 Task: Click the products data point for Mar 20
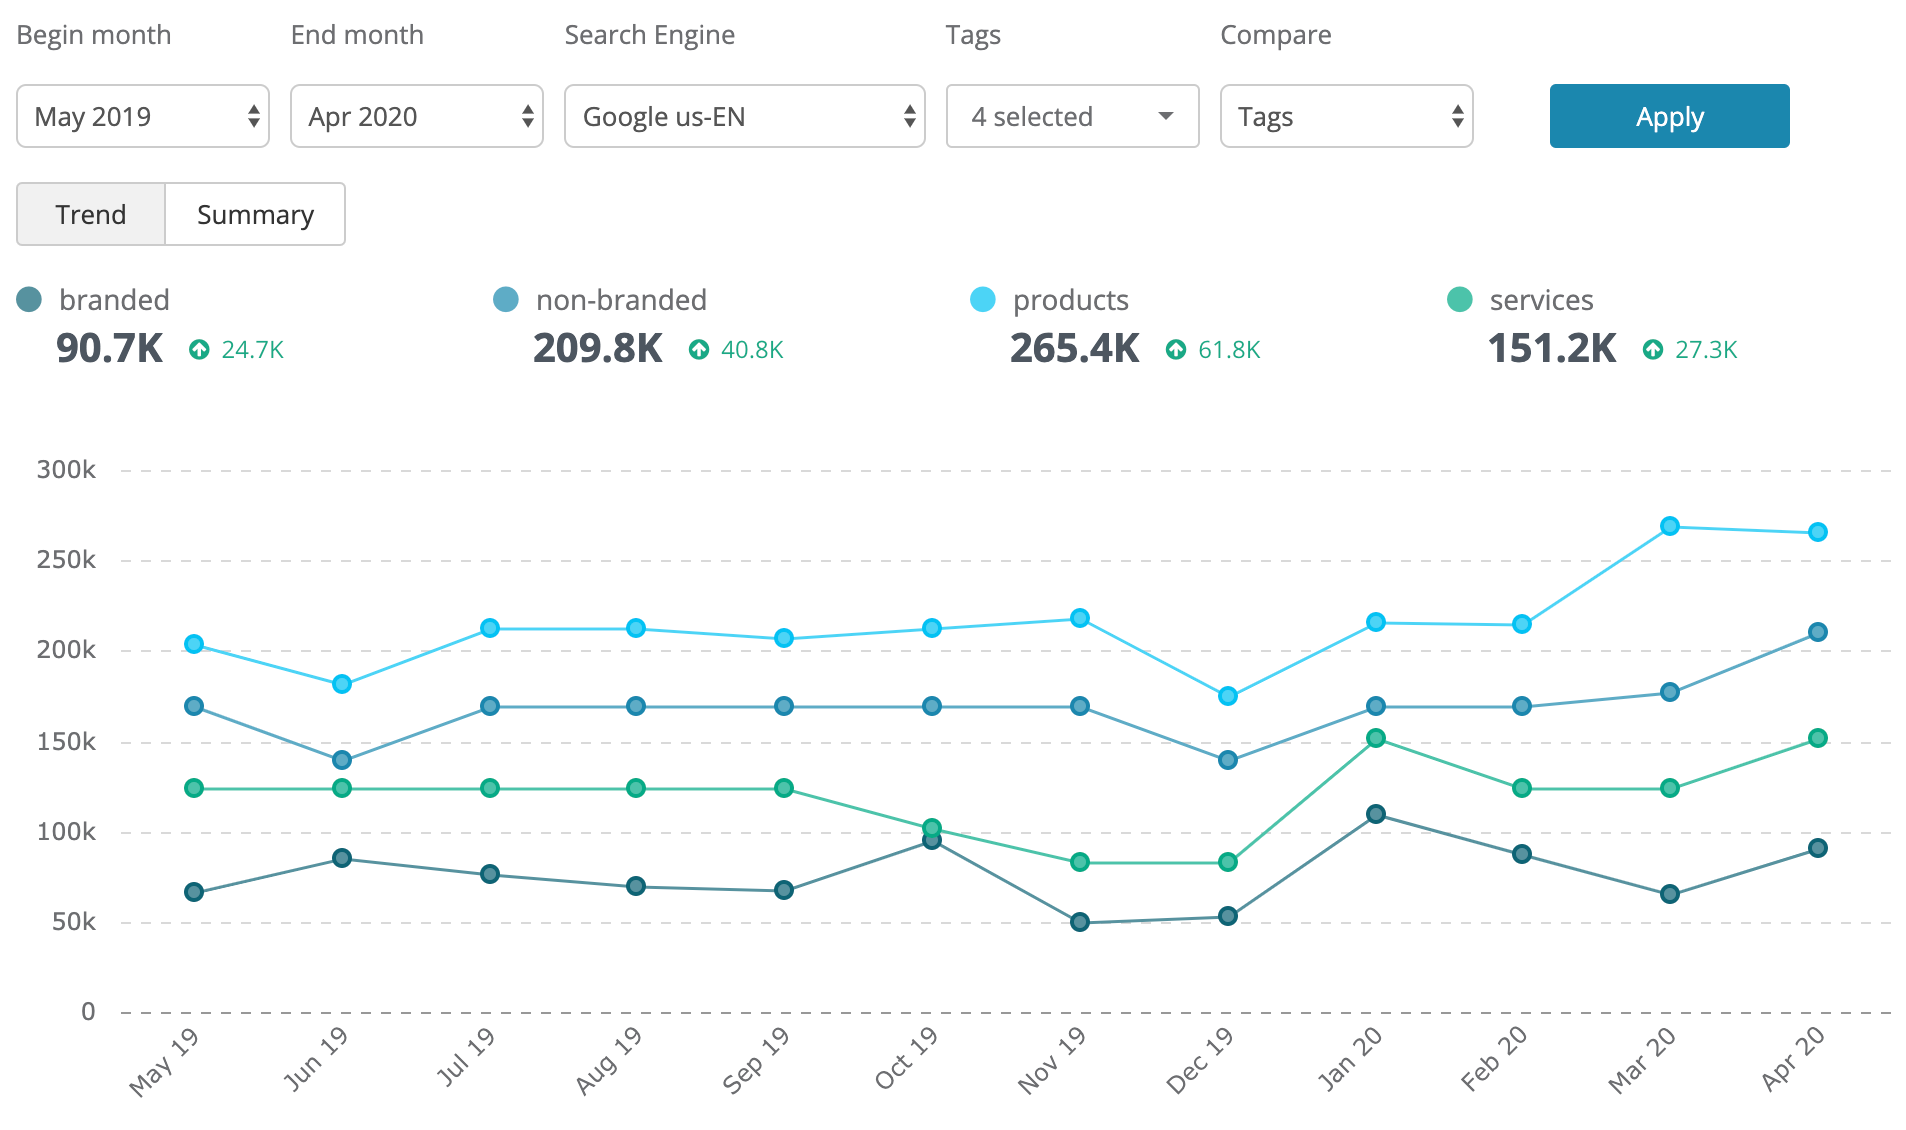(1668, 524)
